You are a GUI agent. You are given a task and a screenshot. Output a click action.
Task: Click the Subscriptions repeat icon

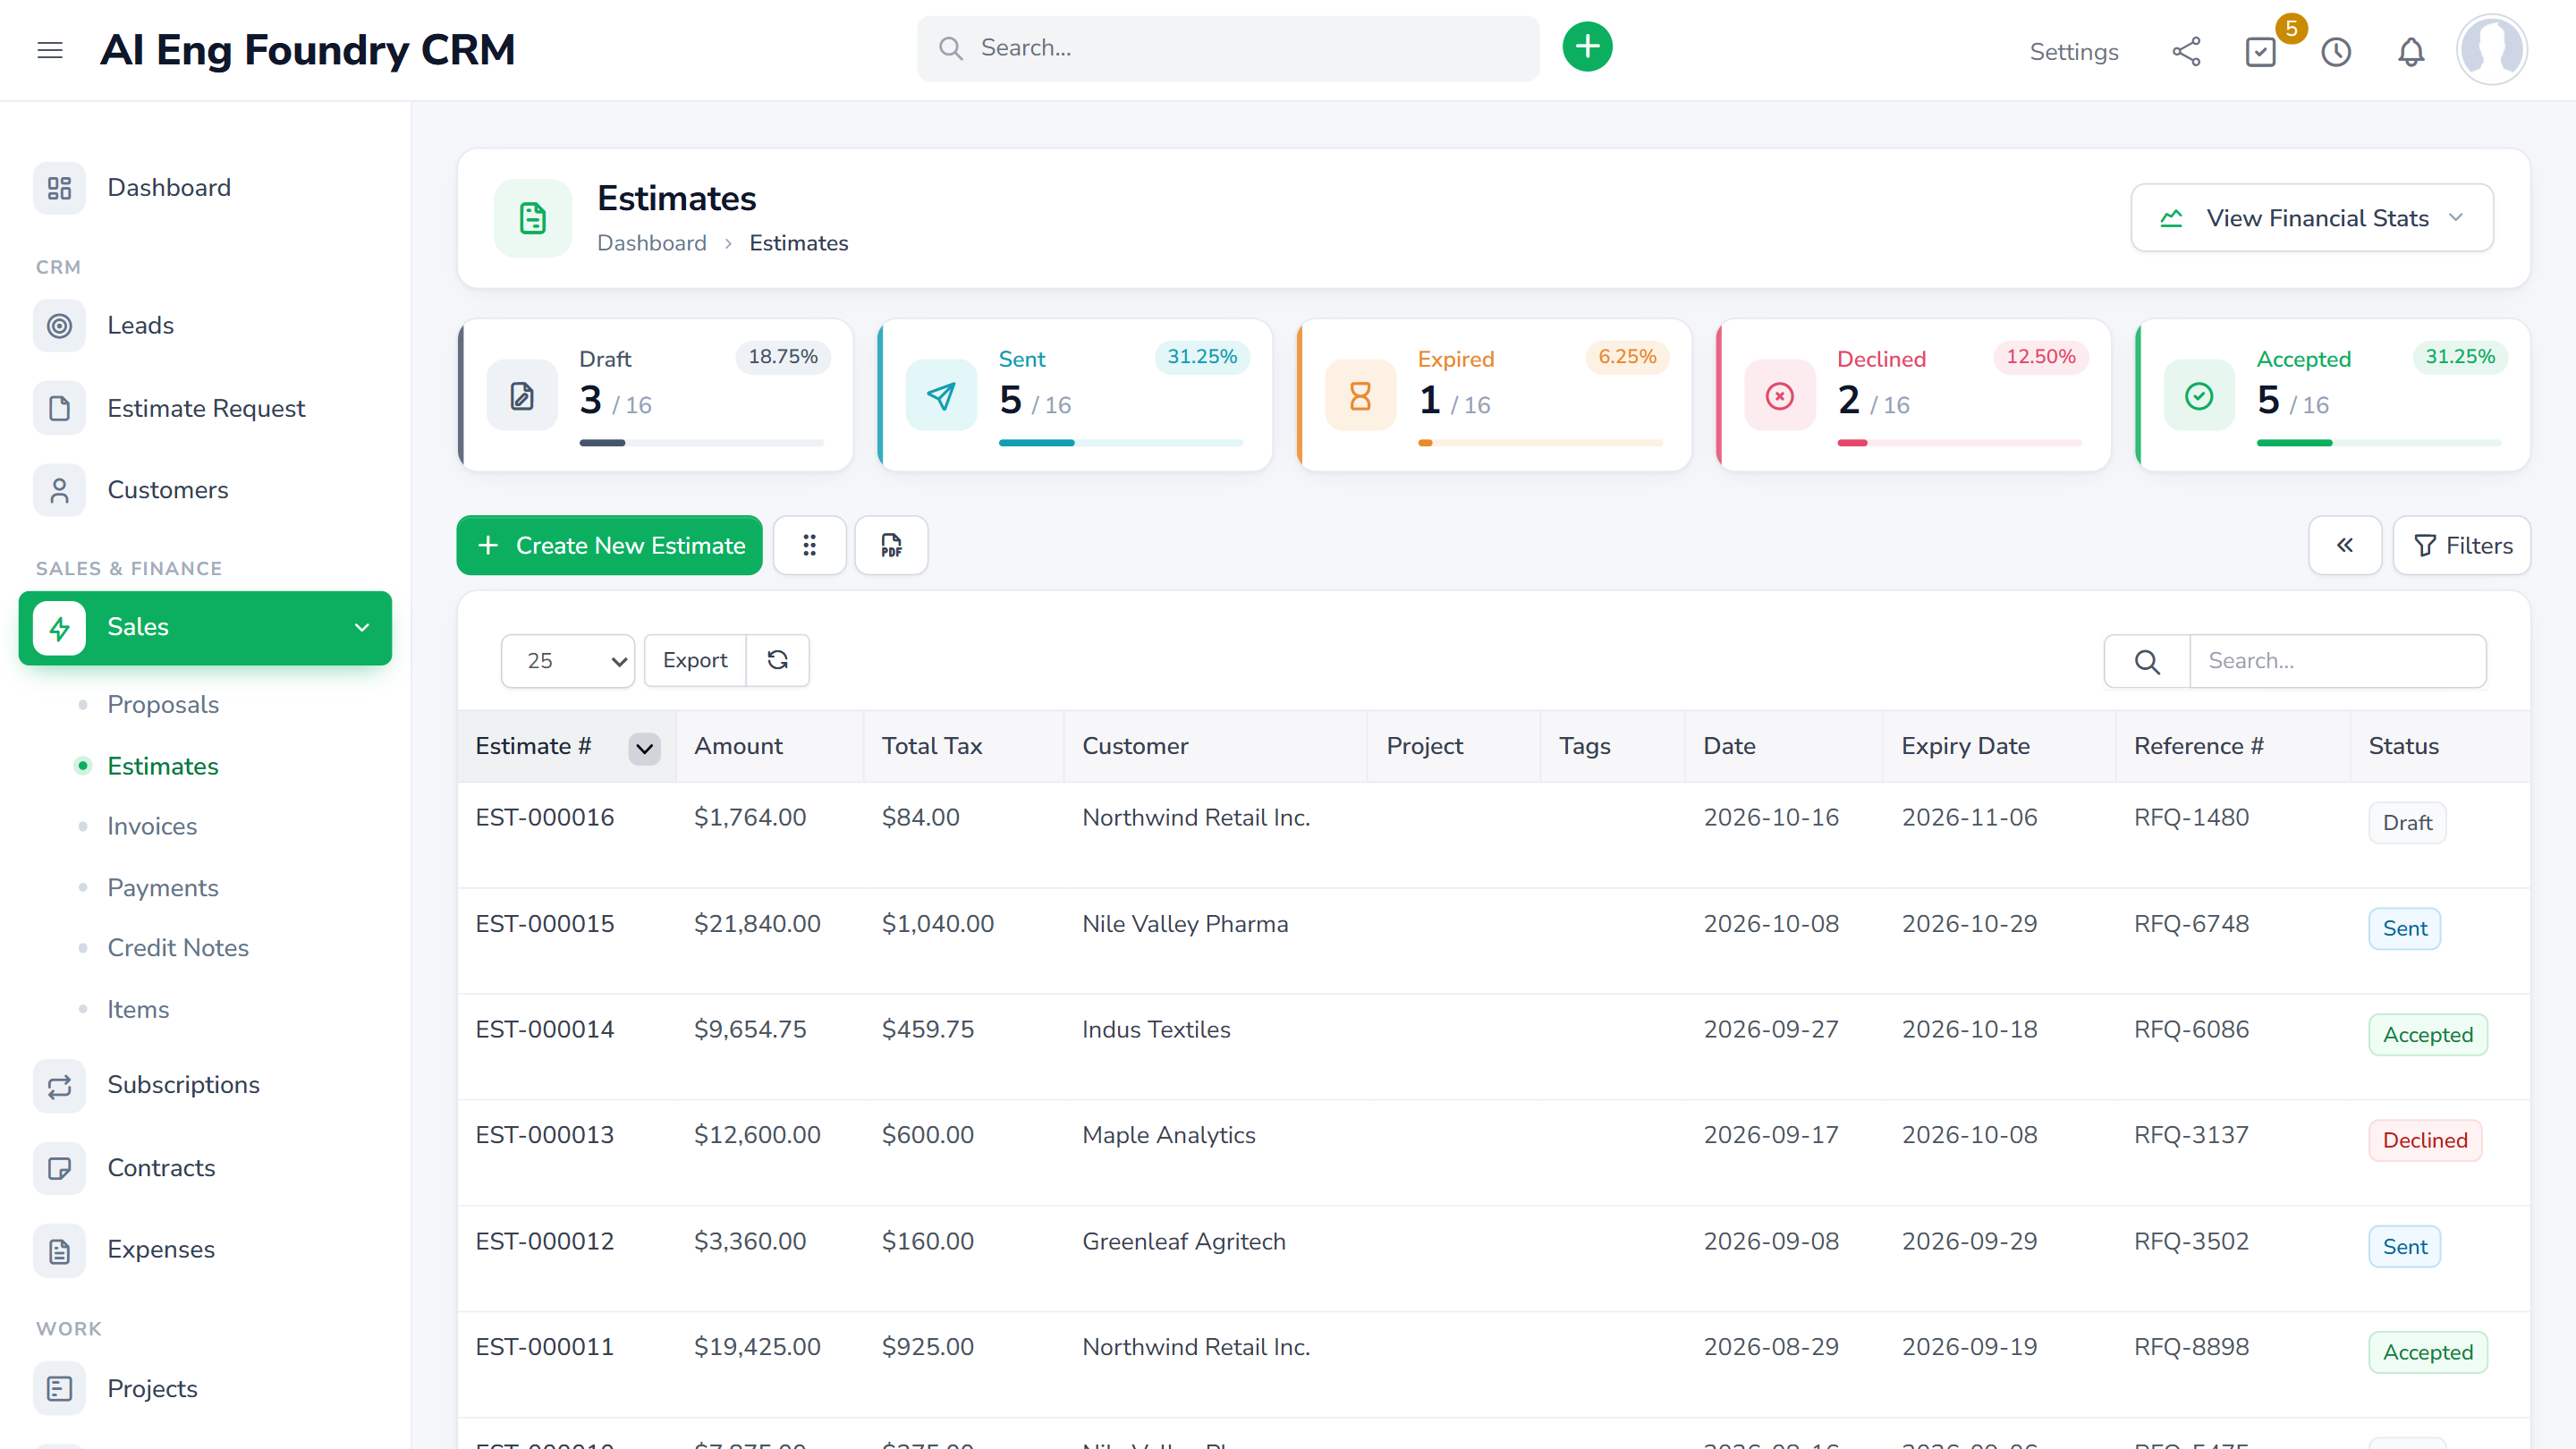click(59, 1085)
